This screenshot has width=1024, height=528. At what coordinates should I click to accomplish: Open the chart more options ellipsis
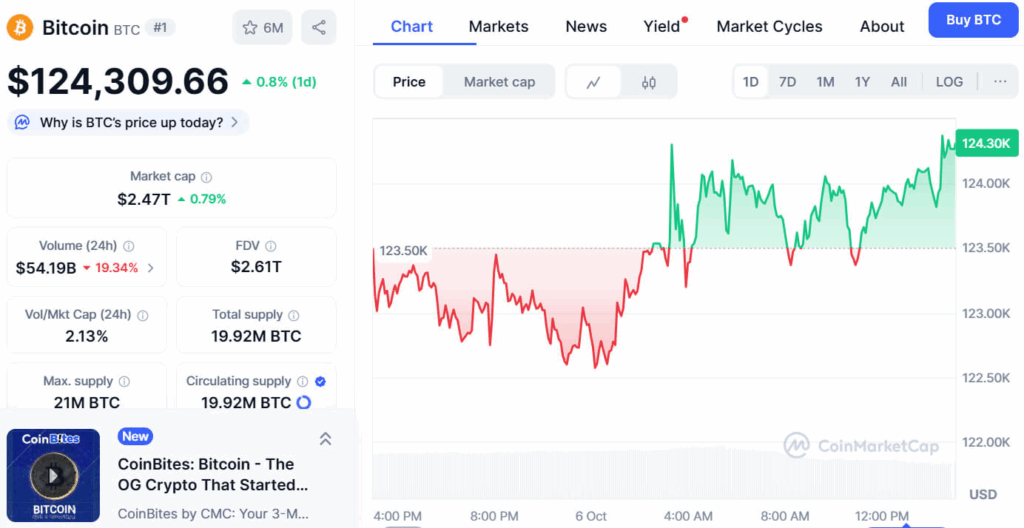(1000, 82)
